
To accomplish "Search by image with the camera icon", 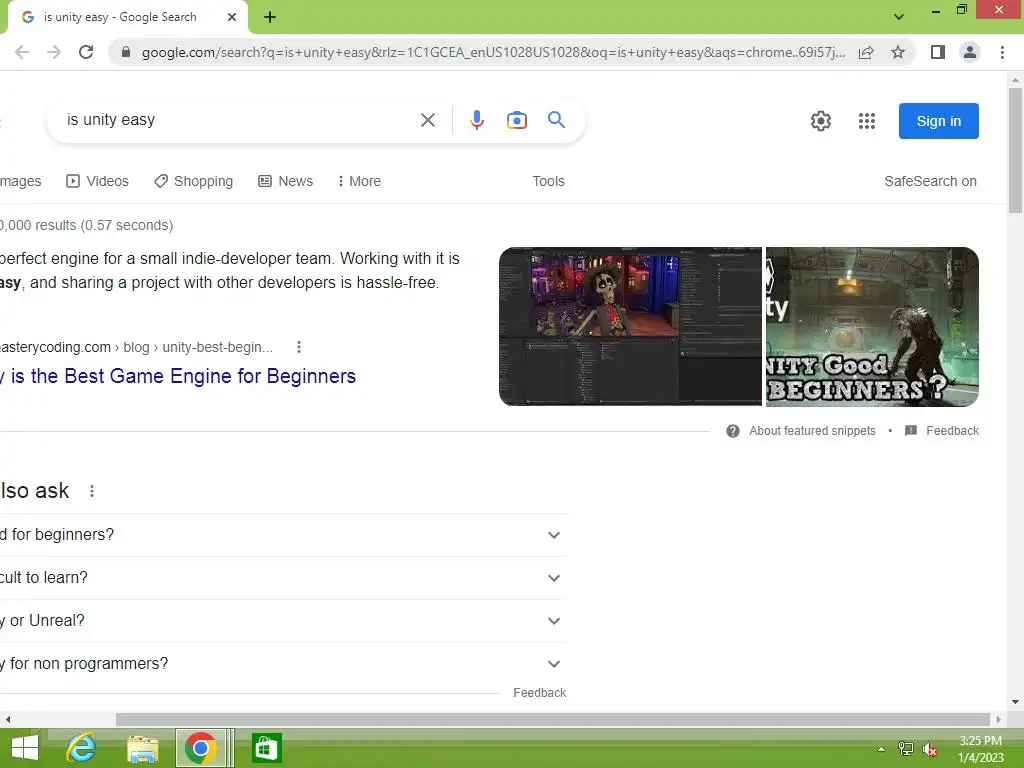I will 517,120.
